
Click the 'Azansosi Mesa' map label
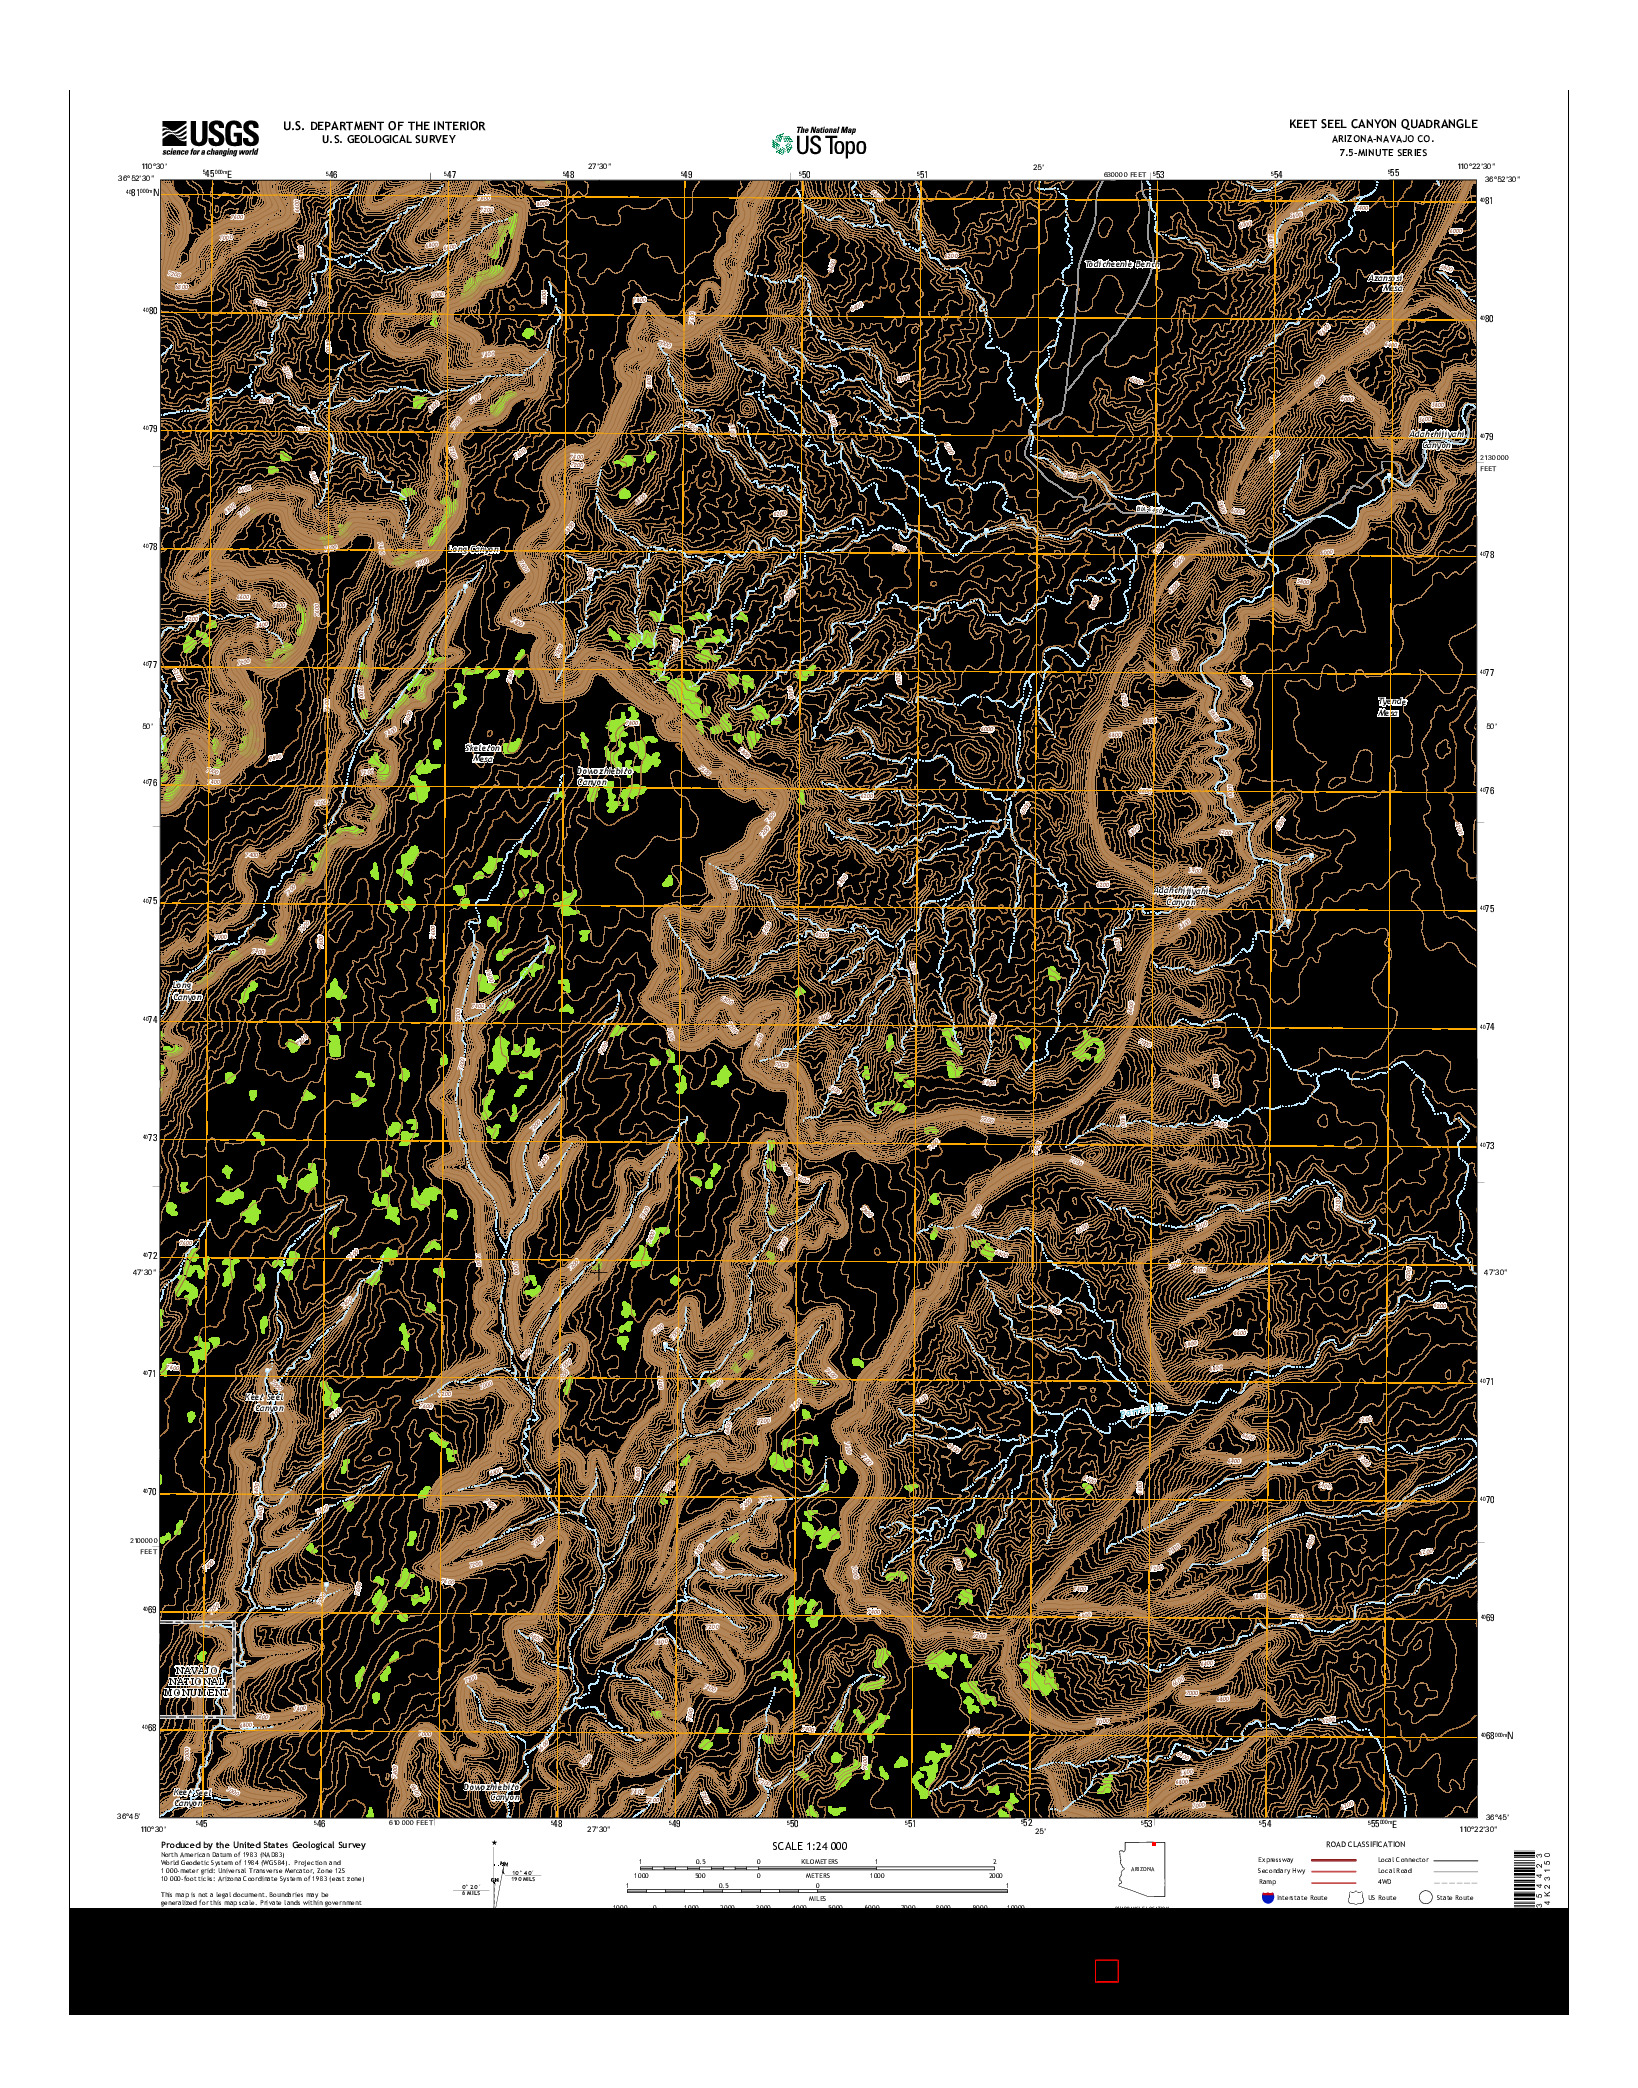tap(1387, 283)
